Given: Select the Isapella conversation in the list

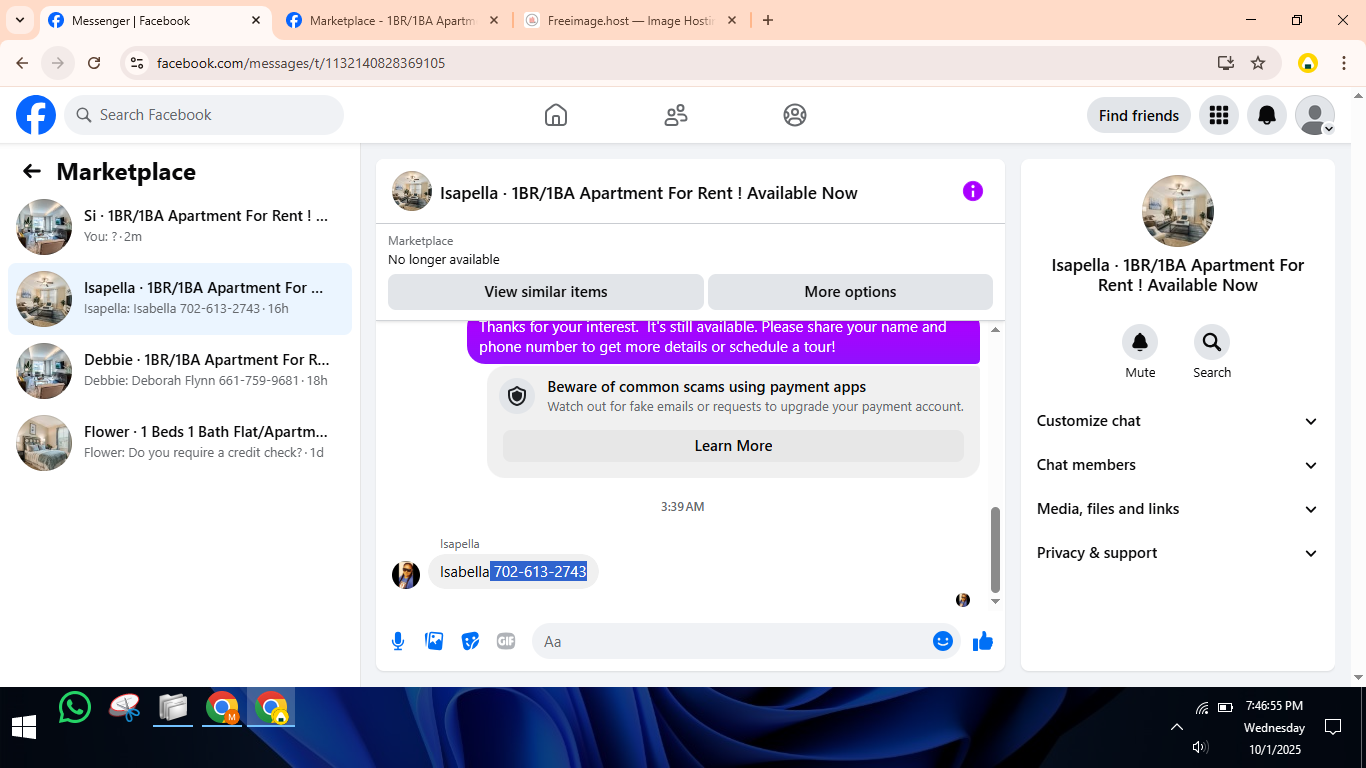Looking at the screenshot, I should (x=180, y=299).
